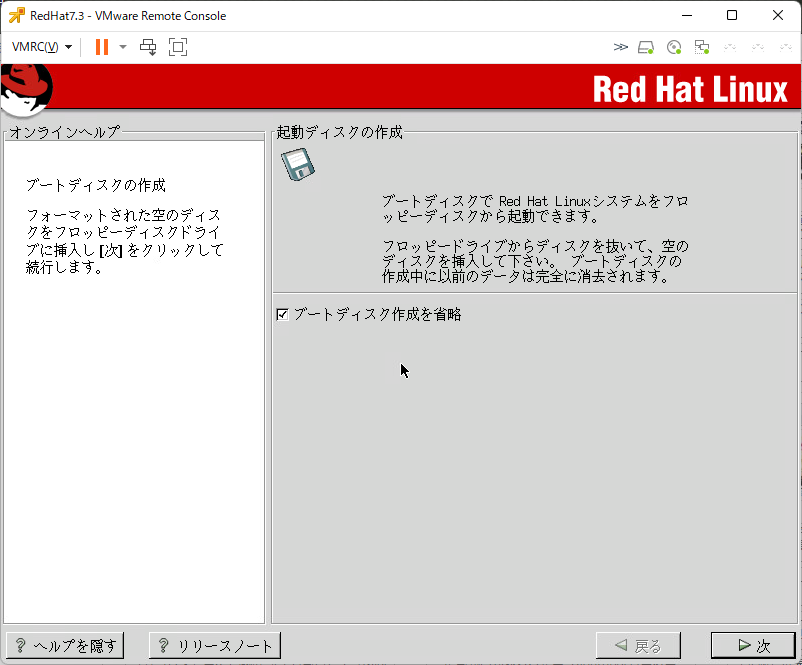Click the 起動ディスクの作成 panel title

(x=339, y=132)
